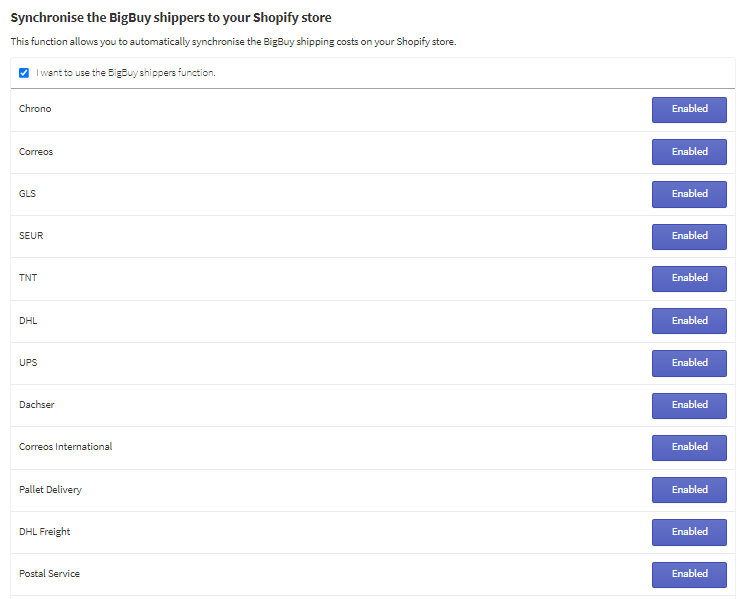
Task: Click the Synchronise BigBuy shippers heading
Action: [171, 18]
